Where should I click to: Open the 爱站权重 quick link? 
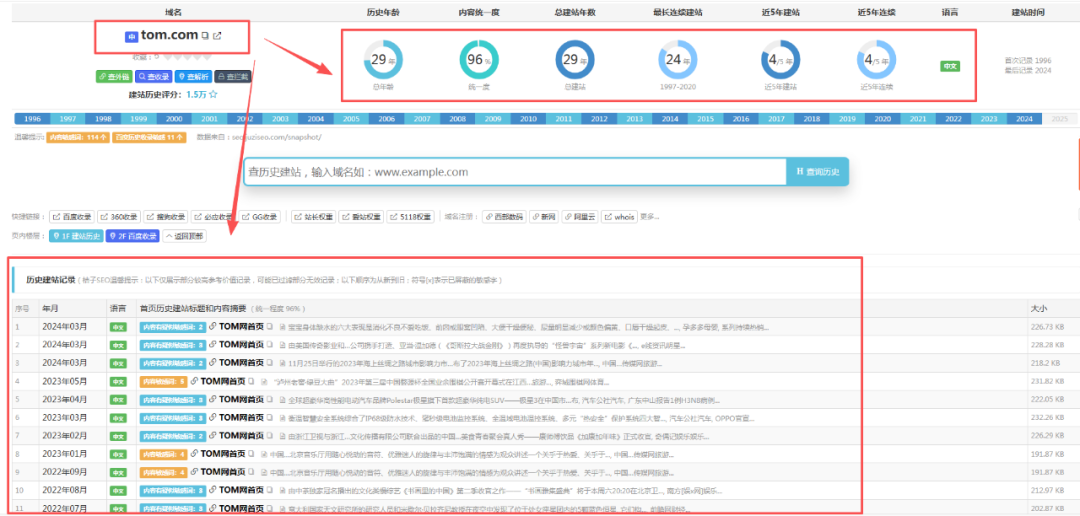pos(362,216)
